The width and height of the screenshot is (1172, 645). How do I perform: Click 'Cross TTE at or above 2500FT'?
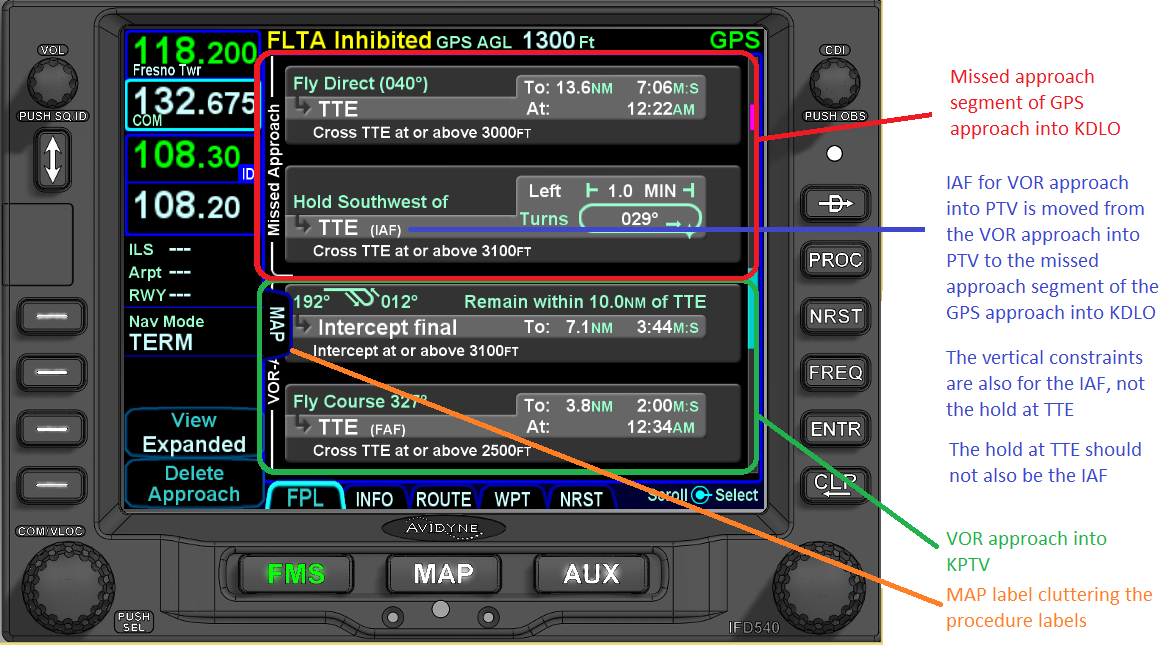pos(422,451)
